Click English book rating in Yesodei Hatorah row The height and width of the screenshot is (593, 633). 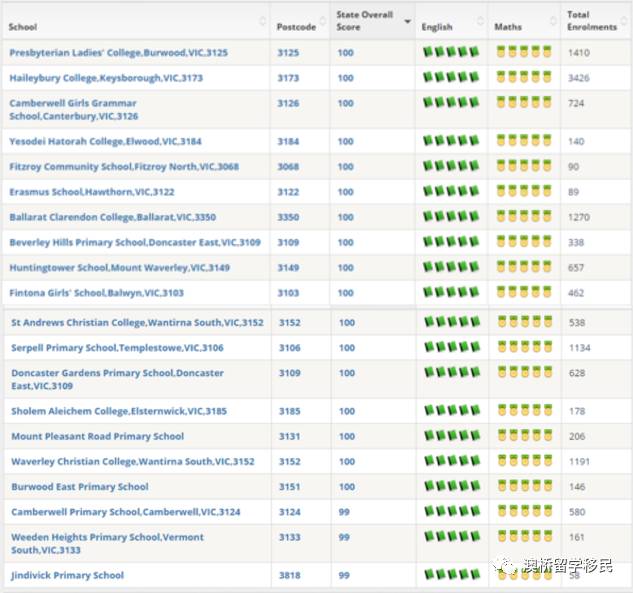[451, 140]
